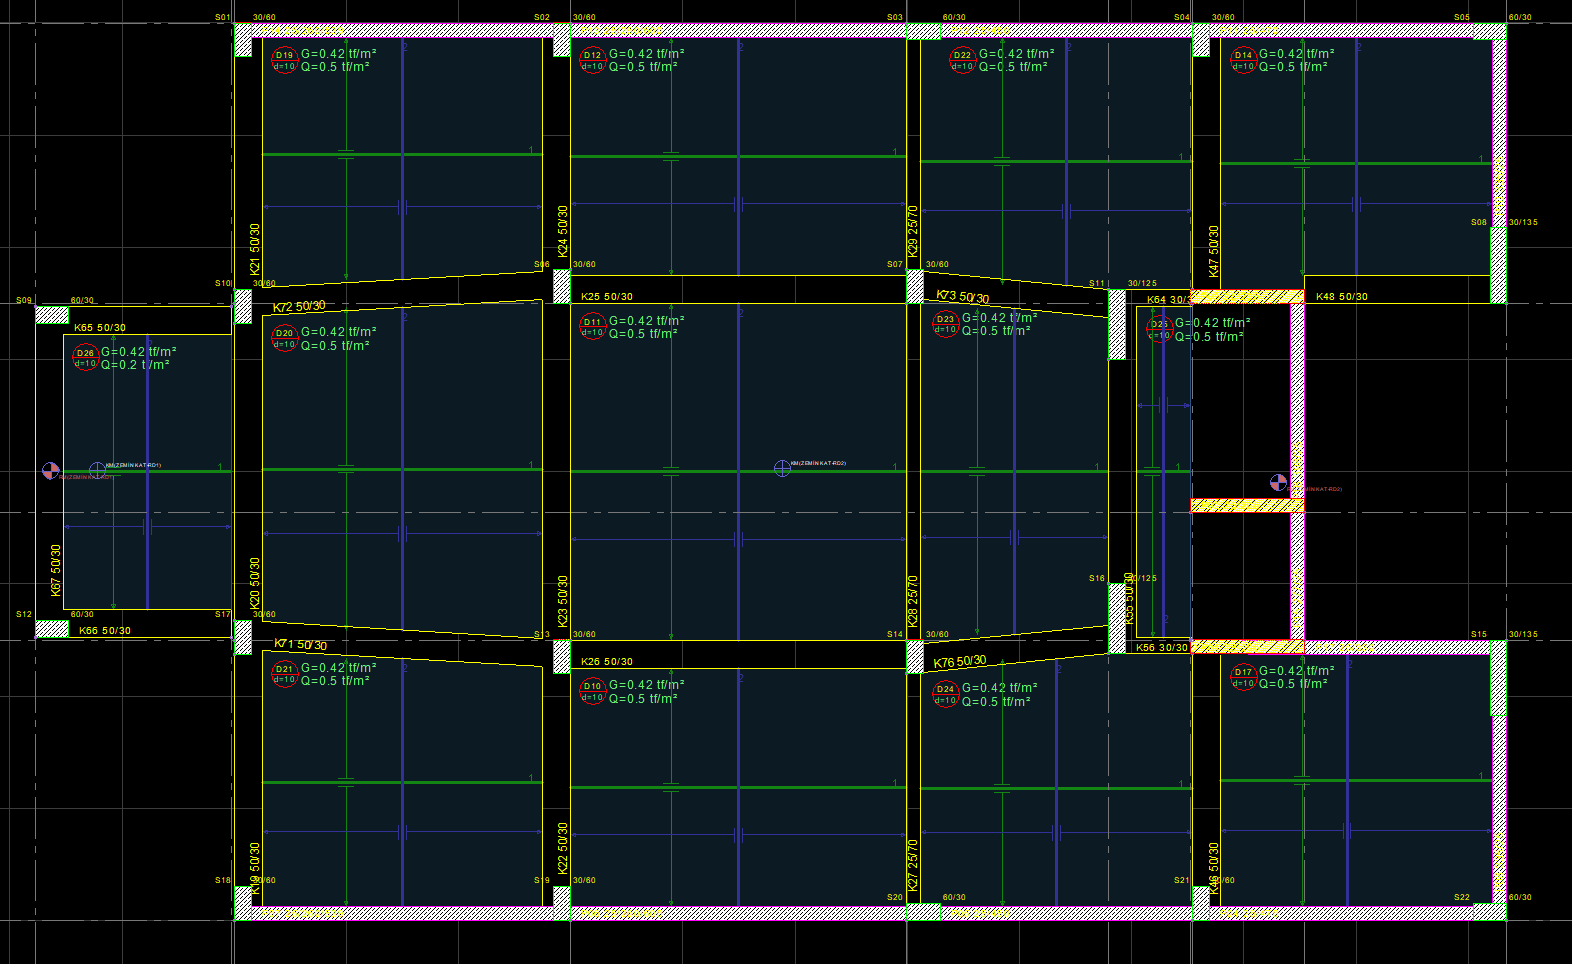Select the hatched column at S14

915,657
